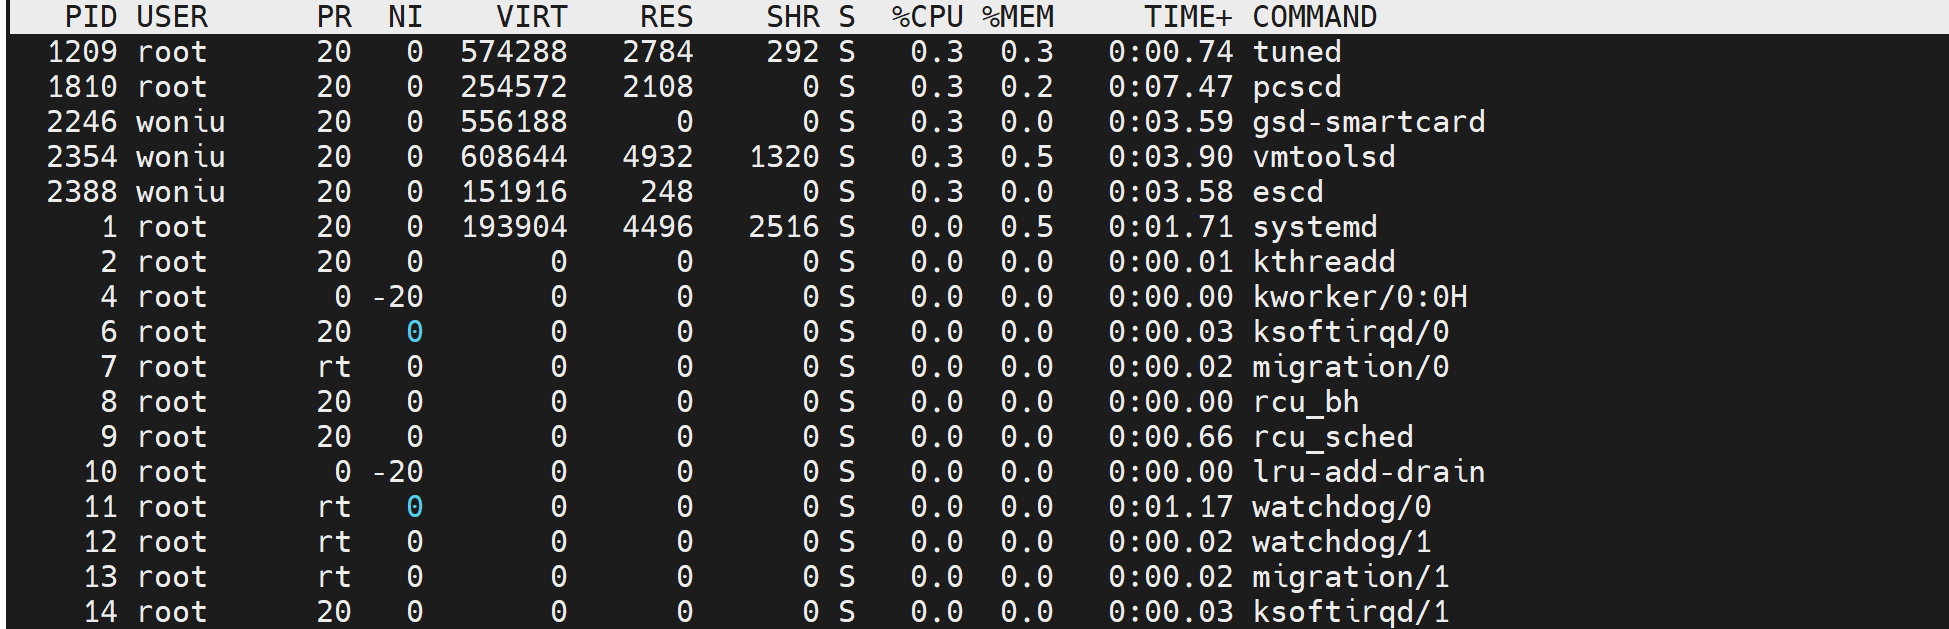The image size is (1949, 629).
Task: Select the rcu_sched process name
Action: (1332, 437)
